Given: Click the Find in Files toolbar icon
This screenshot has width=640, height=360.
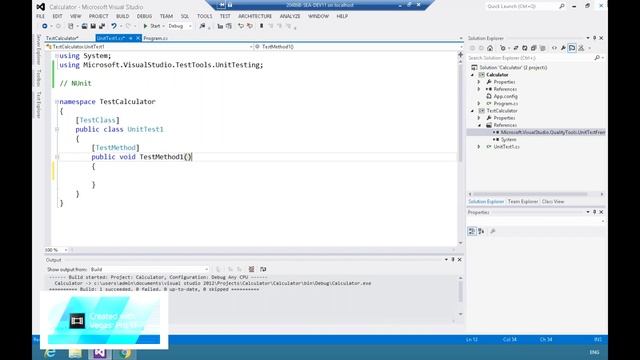Looking at the screenshot, I should (x=202, y=26).
